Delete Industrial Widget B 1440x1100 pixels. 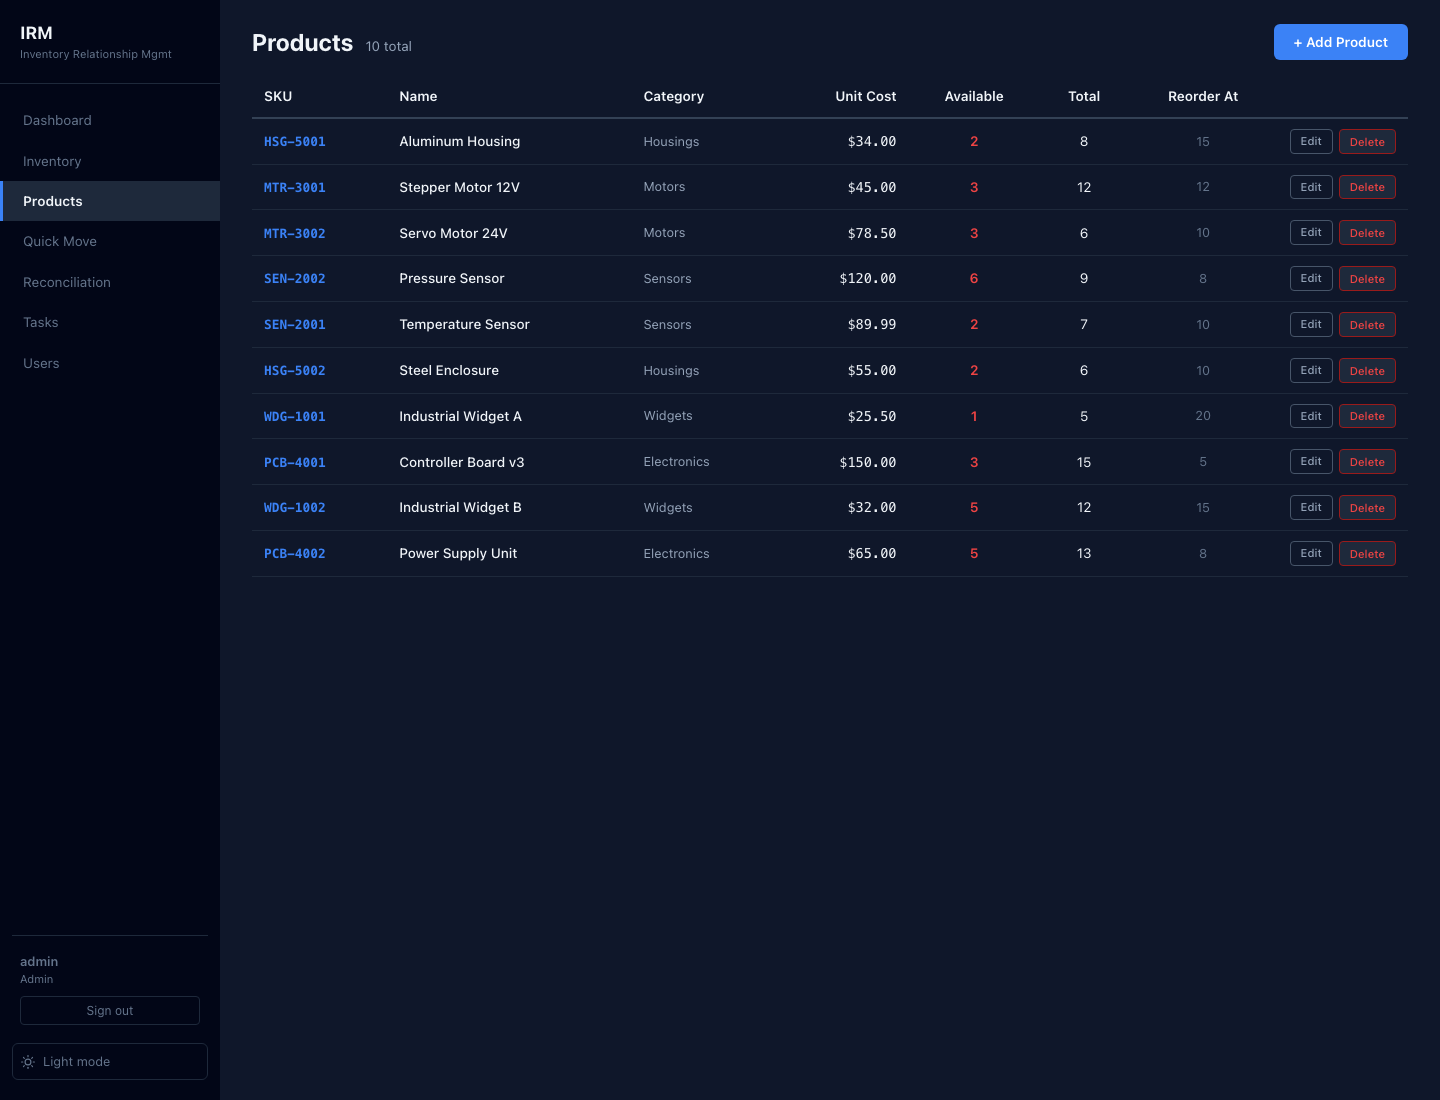(1367, 508)
